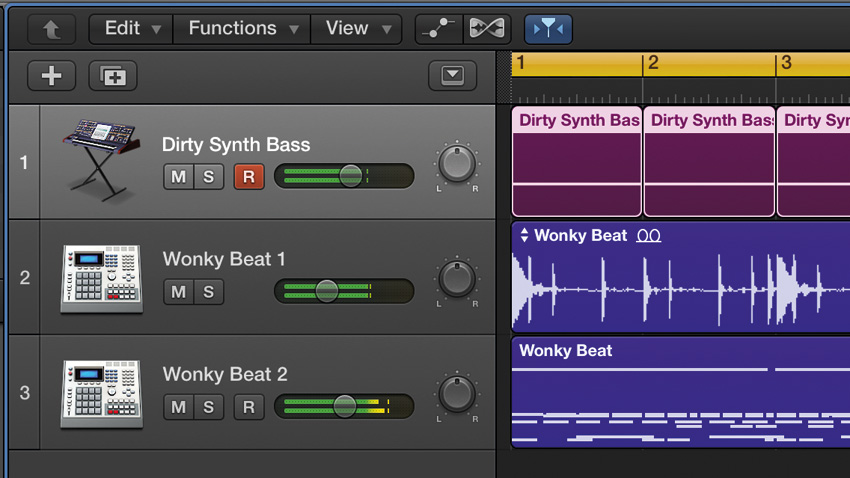Image resolution: width=850 pixels, height=478 pixels.
Task: Mute the Dirty Synth Bass track
Action: pos(178,177)
